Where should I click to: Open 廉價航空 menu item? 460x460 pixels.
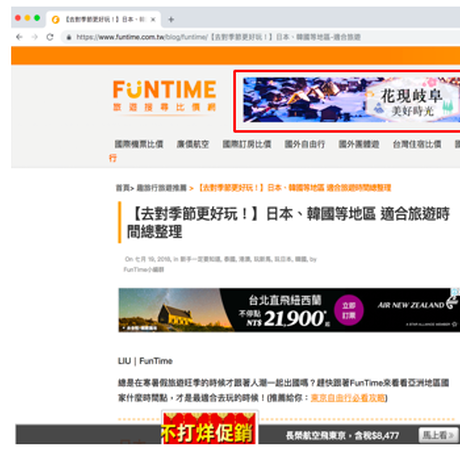click(x=193, y=144)
